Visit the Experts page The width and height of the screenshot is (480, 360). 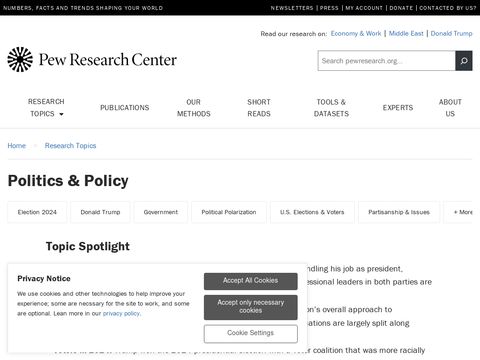(x=398, y=108)
